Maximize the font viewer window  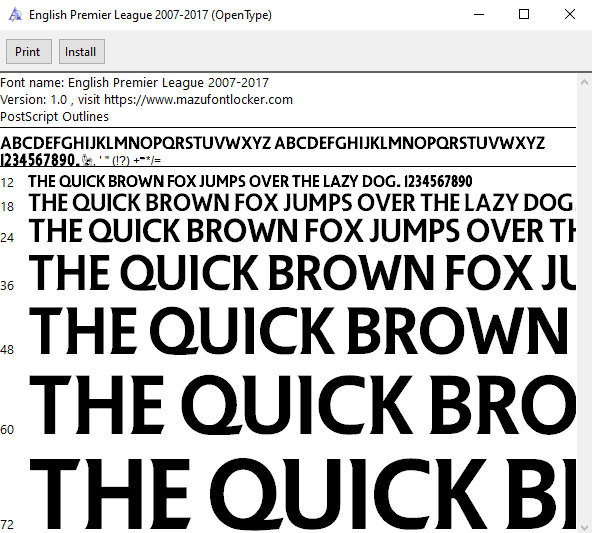pos(524,15)
